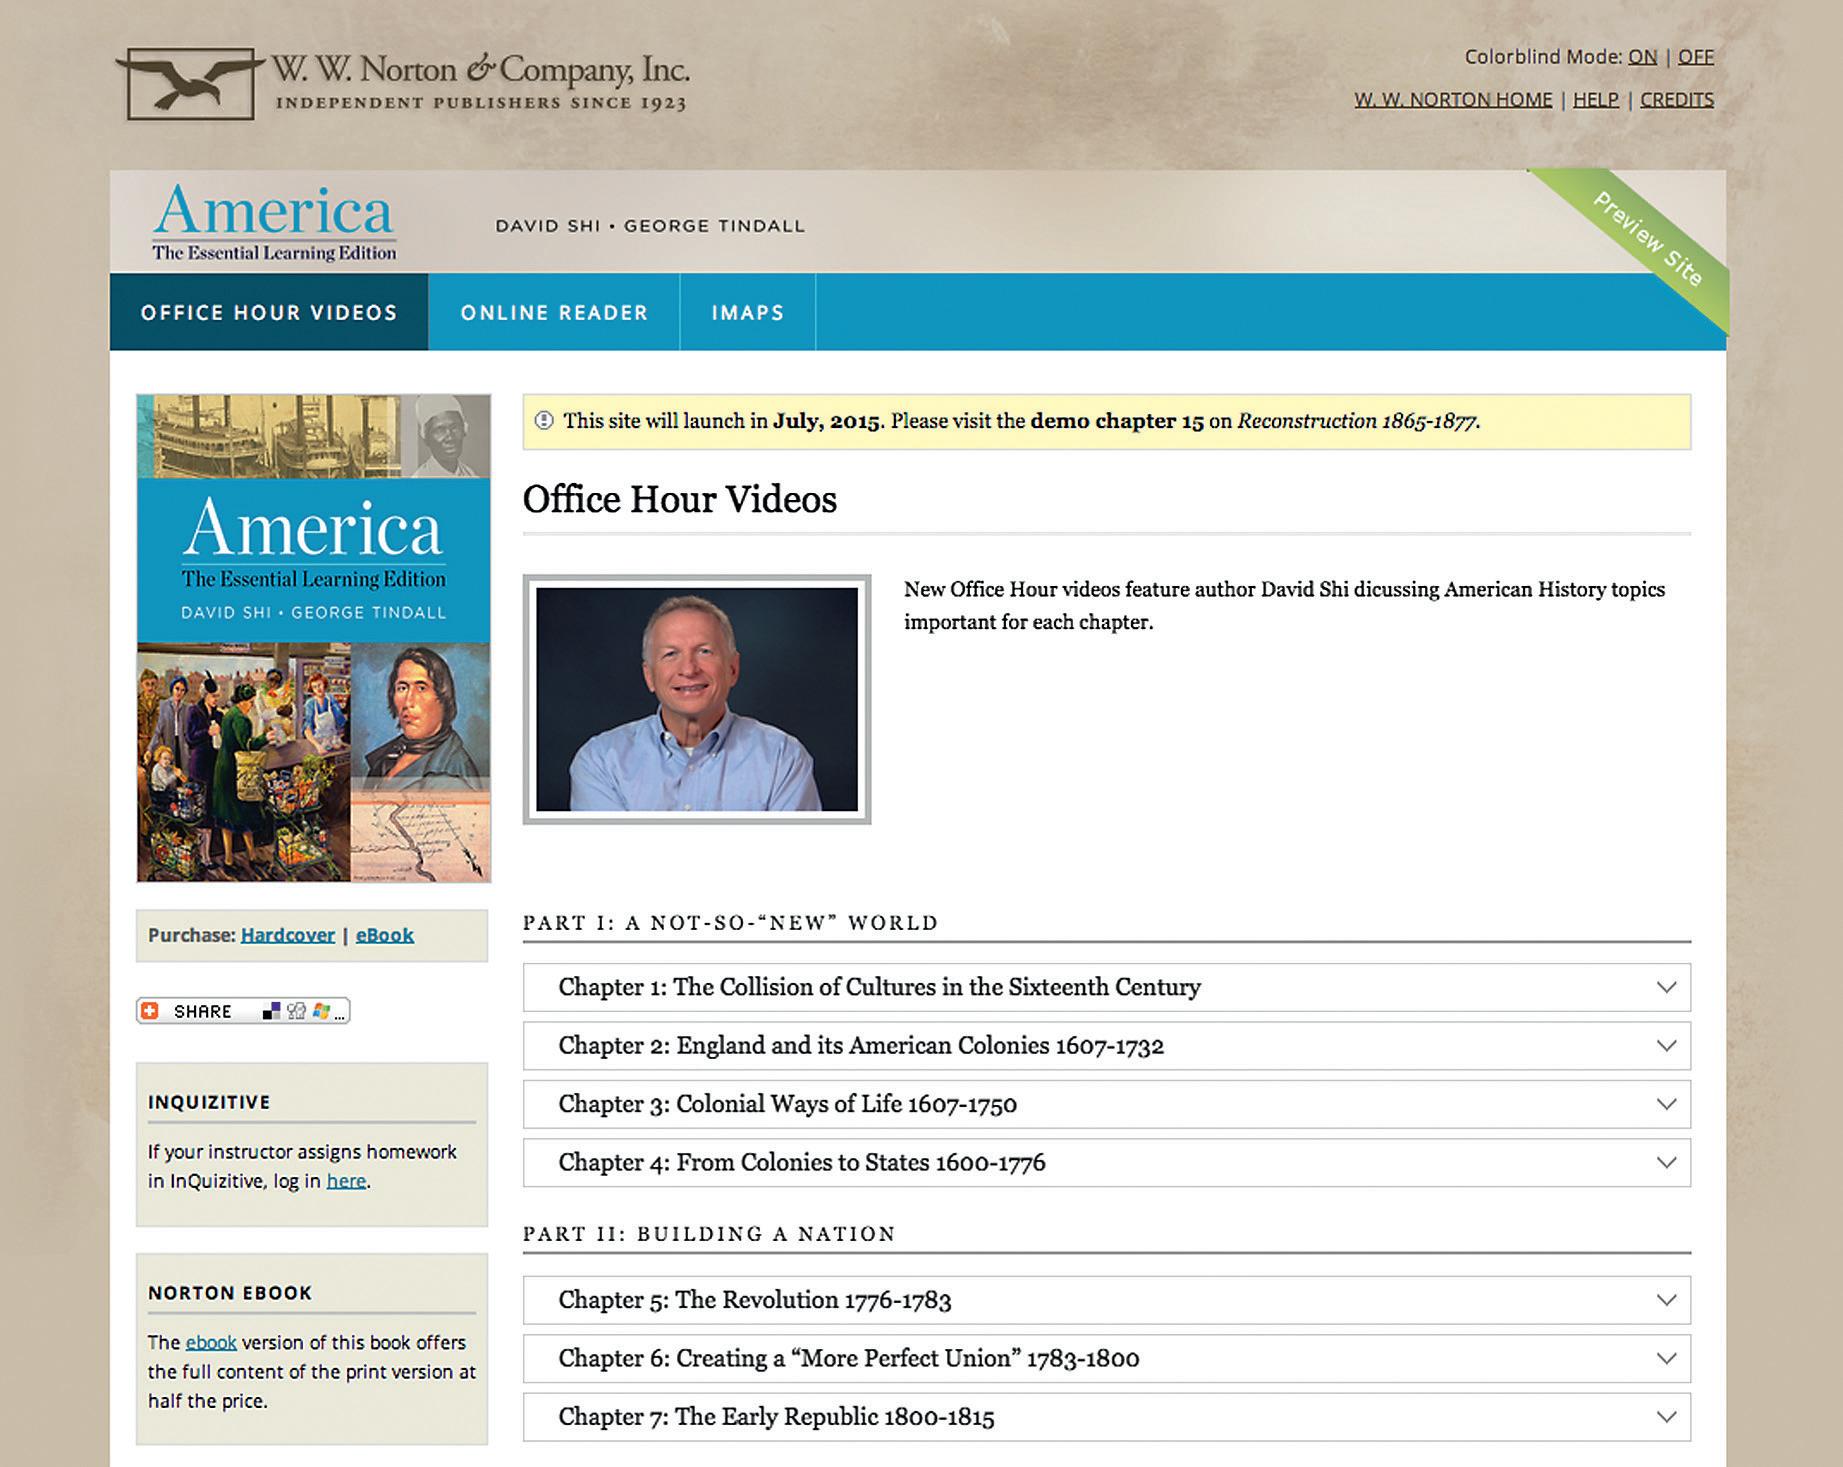Expand Chapter 7: The Early Republic 1800-1815
Viewport: 1843px width, 1467px height.
coord(1107,1417)
